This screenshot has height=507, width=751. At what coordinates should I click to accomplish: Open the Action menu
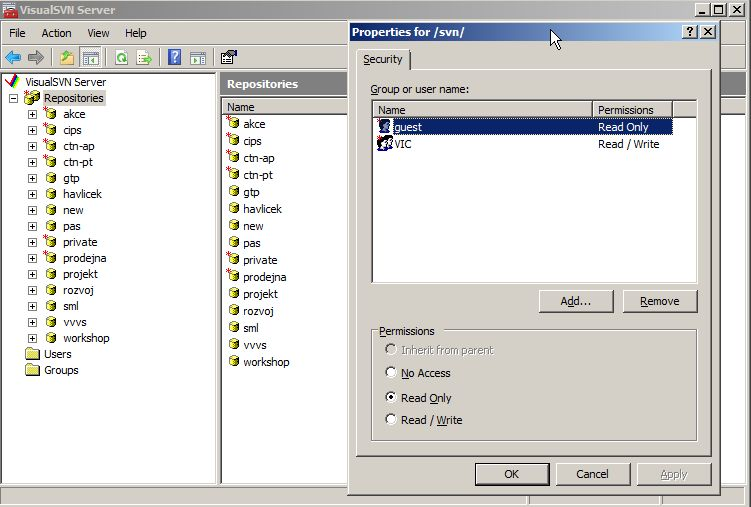pos(57,33)
